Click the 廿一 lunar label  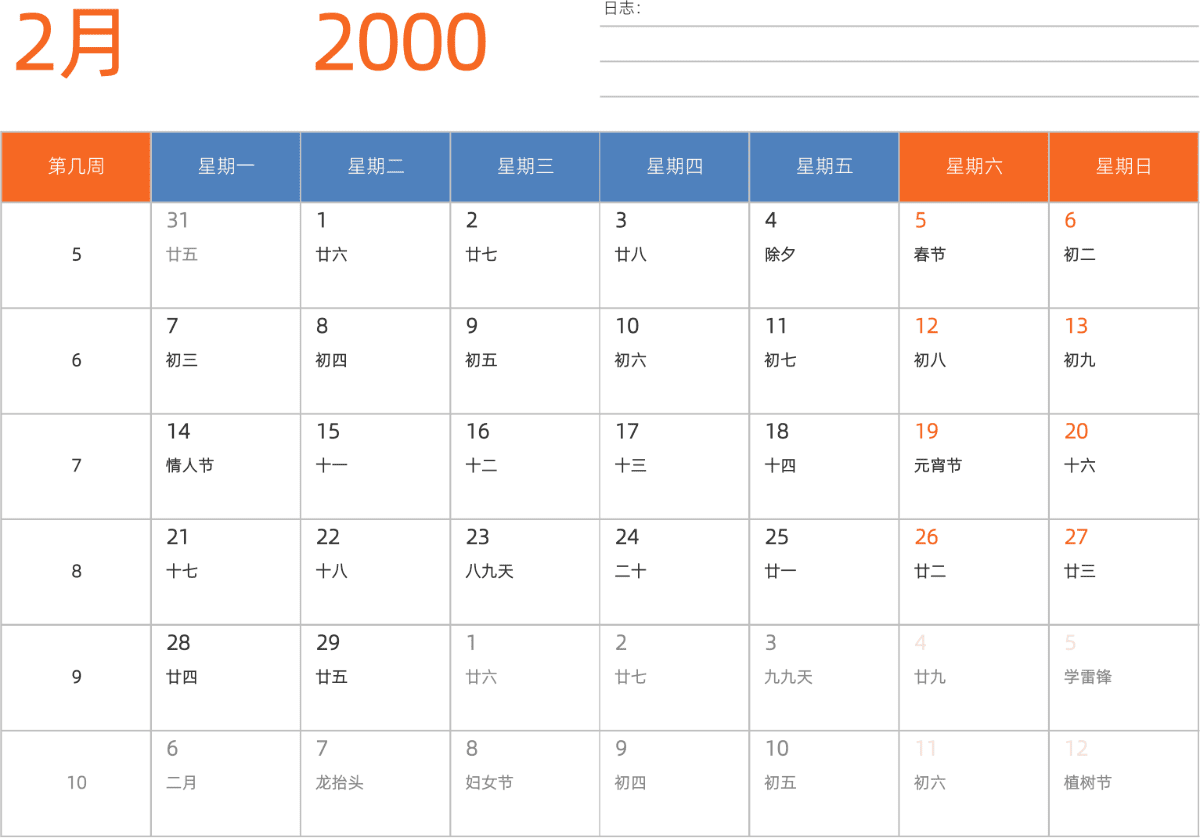780,572
